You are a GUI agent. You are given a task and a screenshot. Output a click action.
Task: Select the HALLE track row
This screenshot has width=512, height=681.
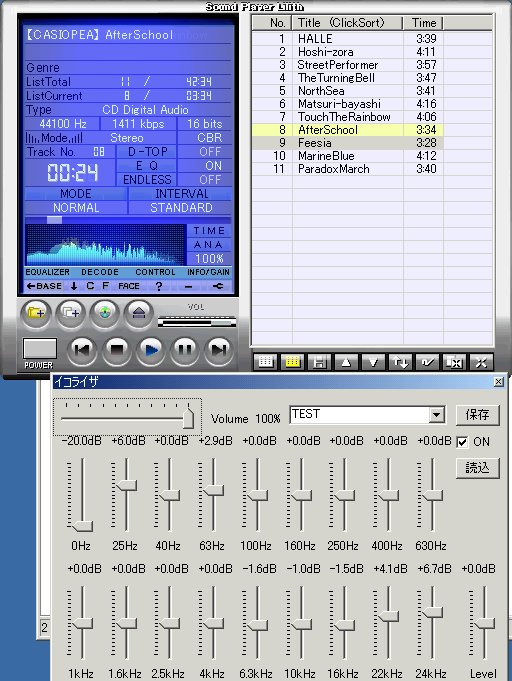click(347, 39)
